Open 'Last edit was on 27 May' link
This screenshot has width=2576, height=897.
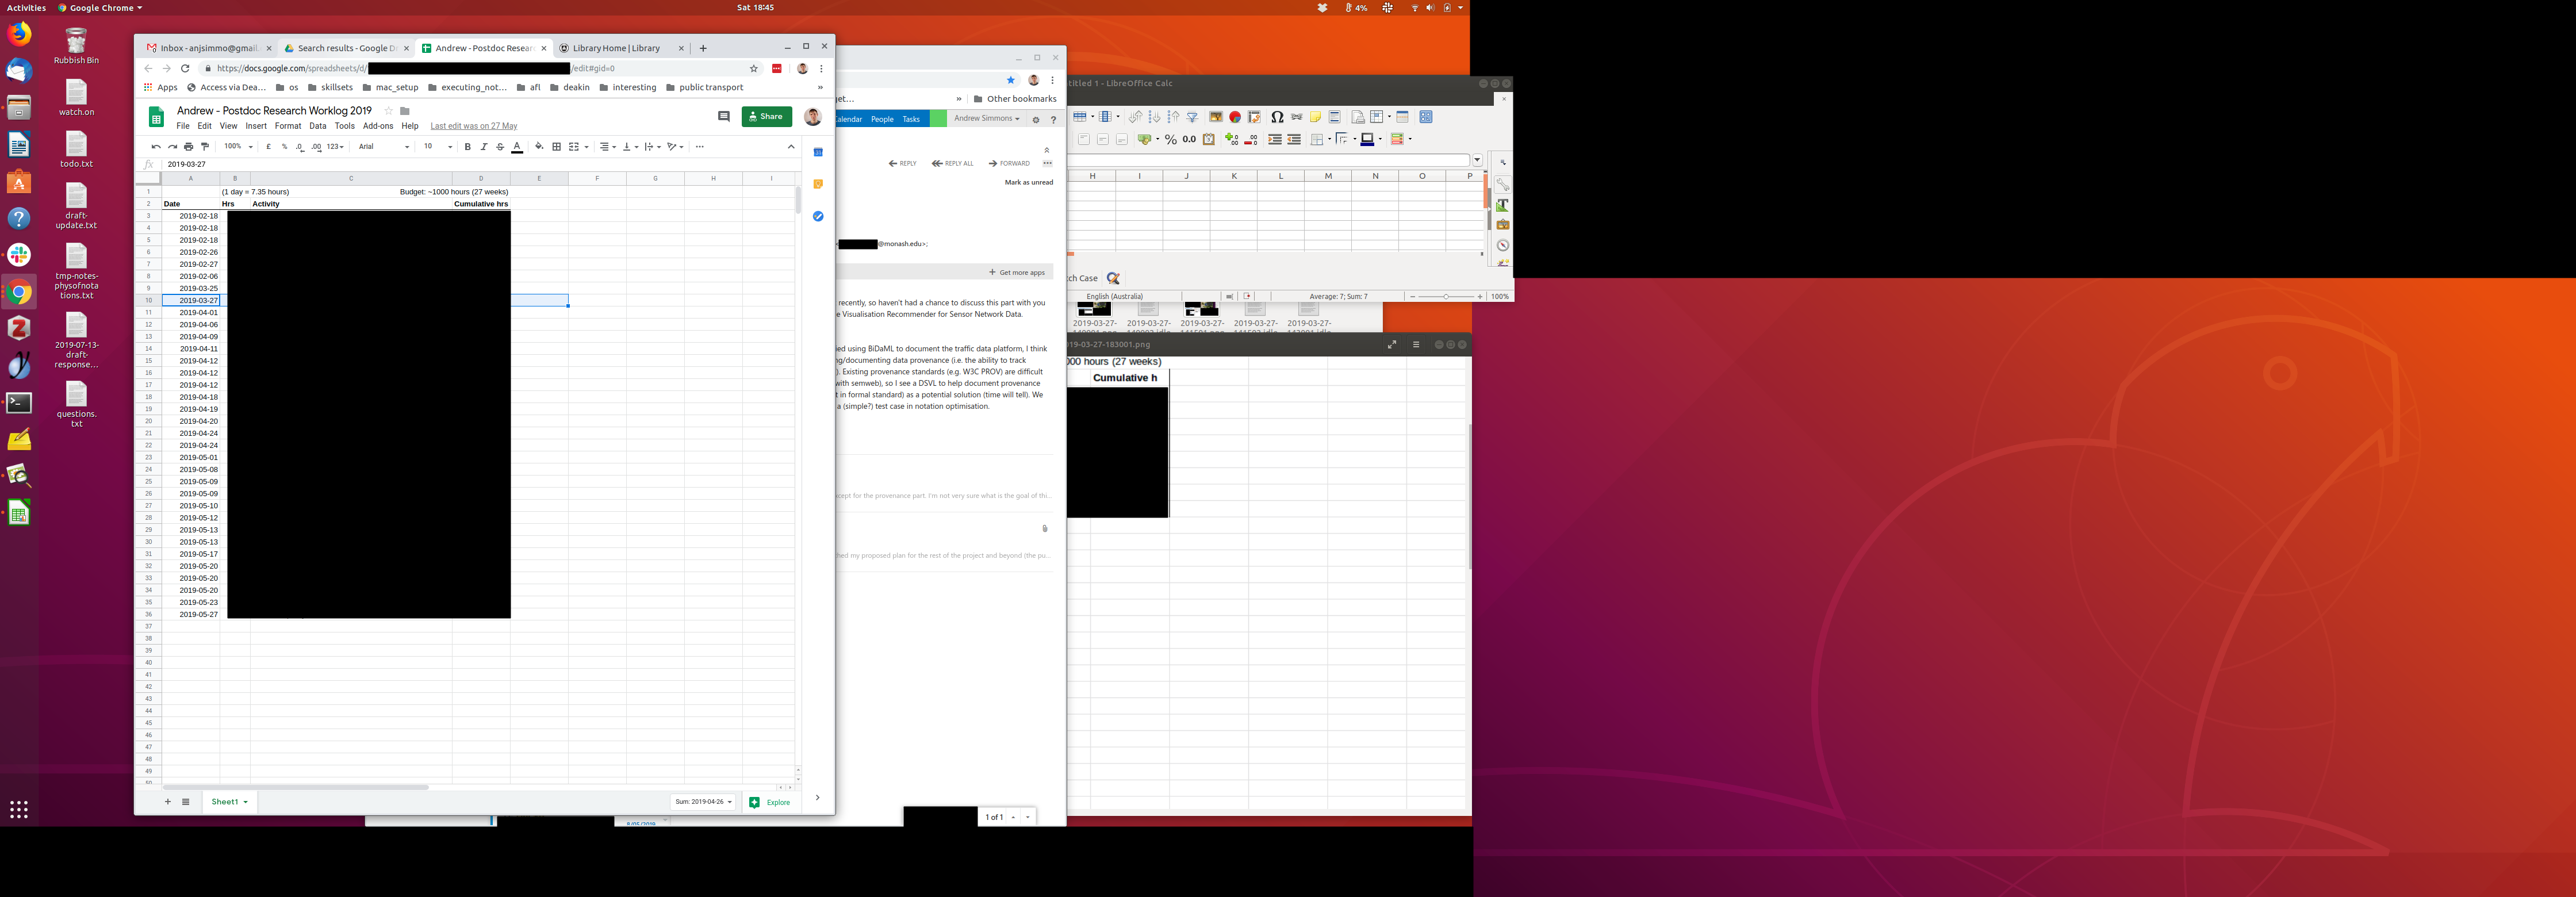point(473,126)
